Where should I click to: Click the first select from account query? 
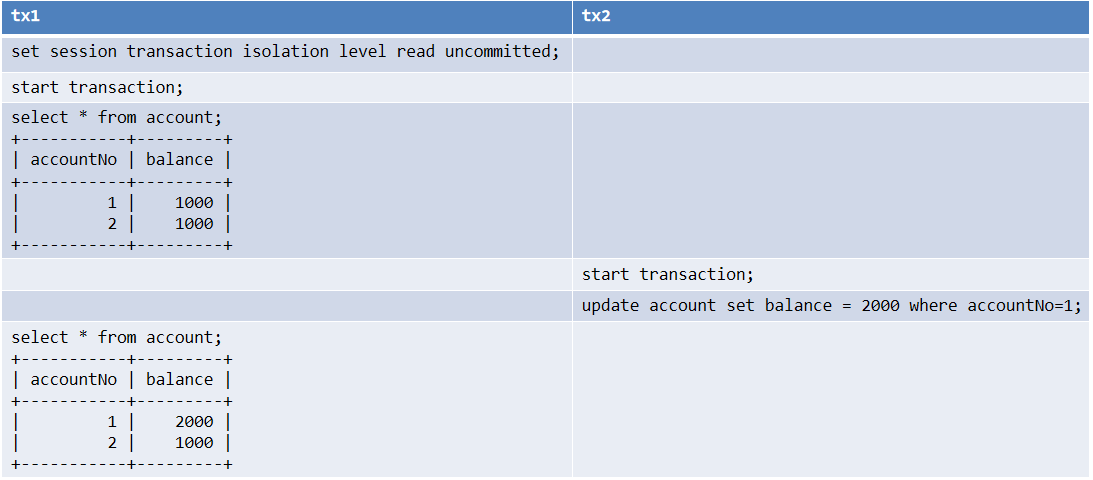[x=117, y=117]
